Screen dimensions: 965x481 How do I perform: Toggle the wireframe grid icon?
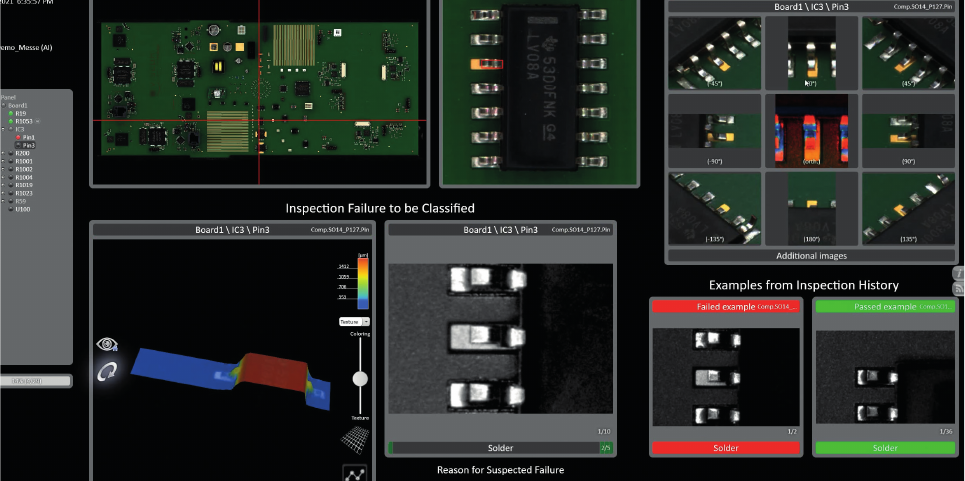pyautogui.click(x=355, y=439)
